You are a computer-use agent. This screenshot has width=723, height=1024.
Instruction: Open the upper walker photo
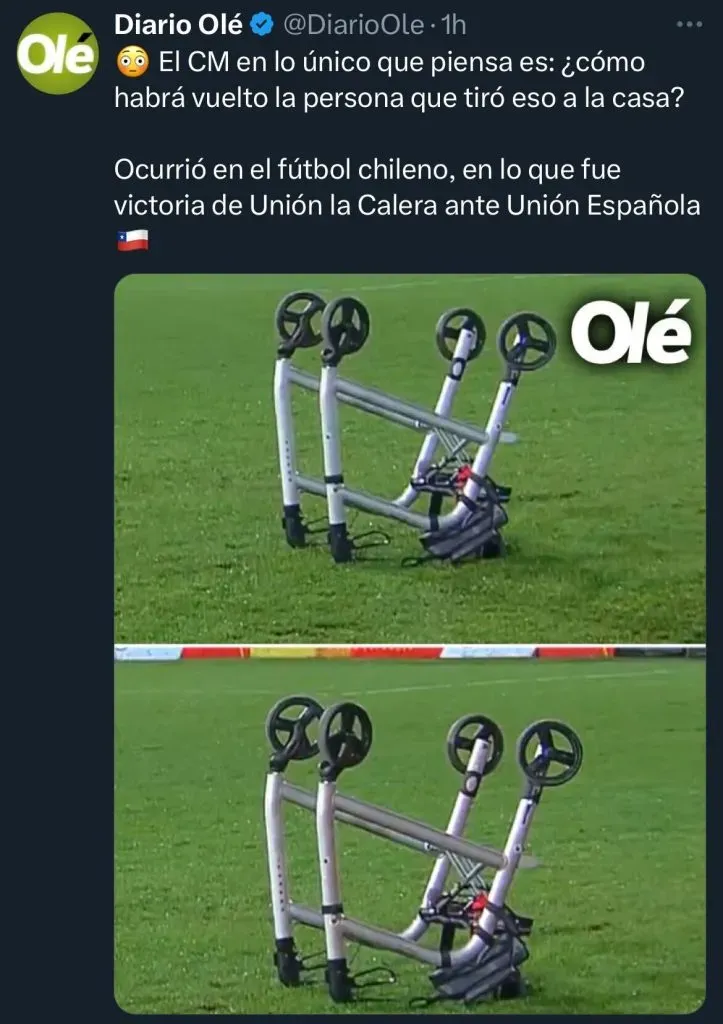[x=410, y=458]
